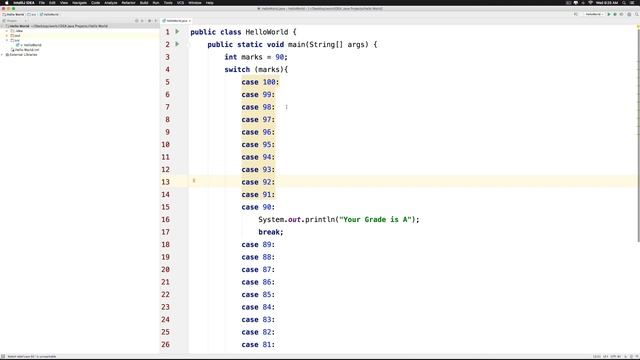The width and height of the screenshot is (640, 360).
Task: Open Project Structure toolbar icon
Action: coord(629,14)
